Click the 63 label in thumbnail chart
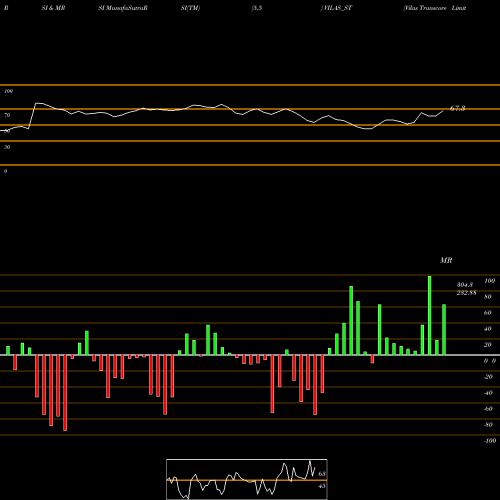This screenshot has width=500, height=500. [322, 474]
